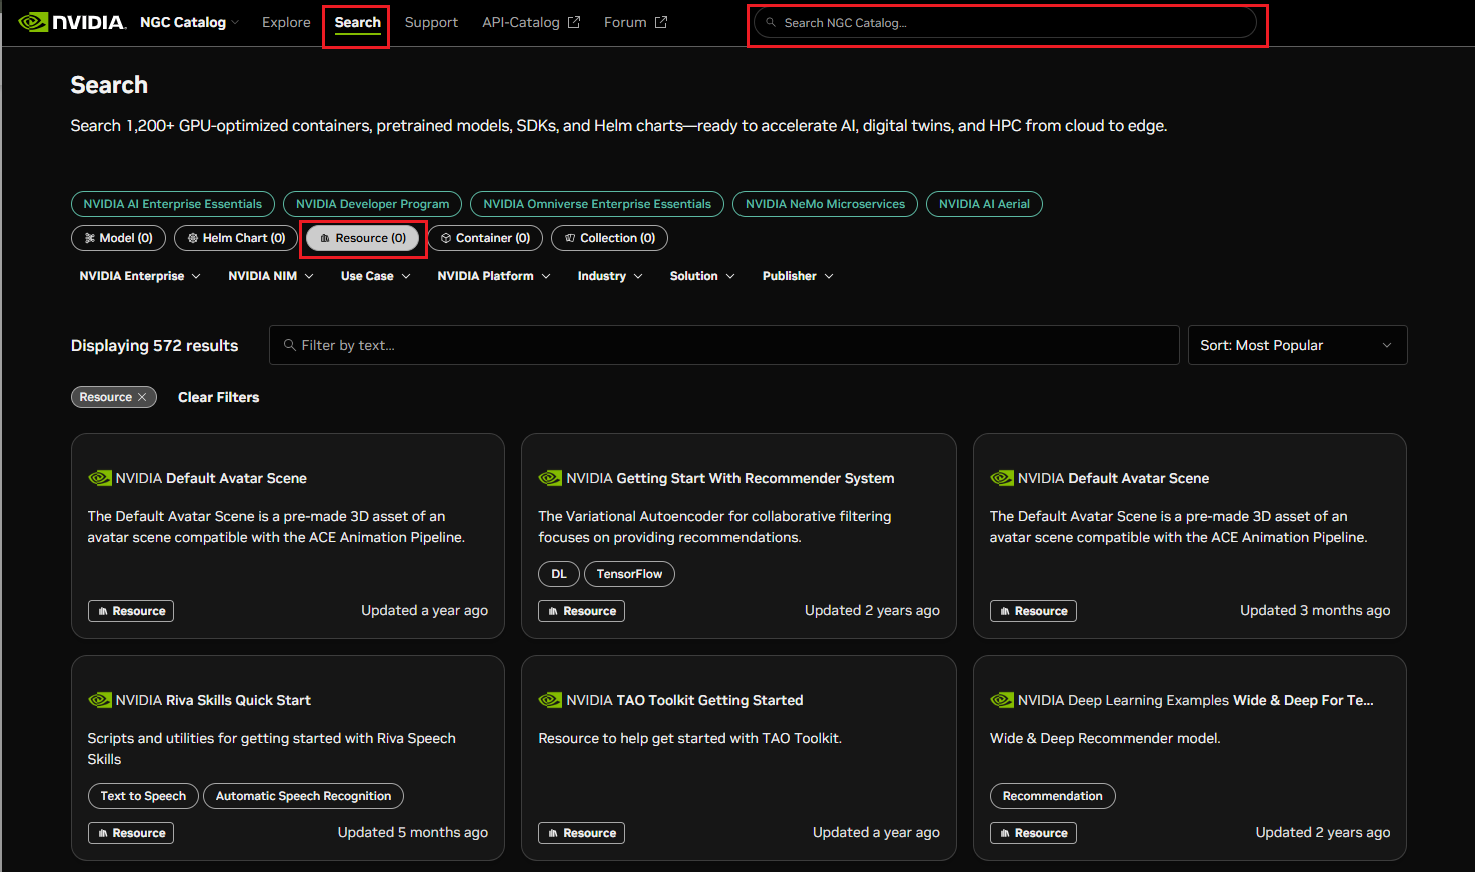Click NVIDIA logo icon on Riva Skills card
1475x872 pixels.
pos(100,700)
